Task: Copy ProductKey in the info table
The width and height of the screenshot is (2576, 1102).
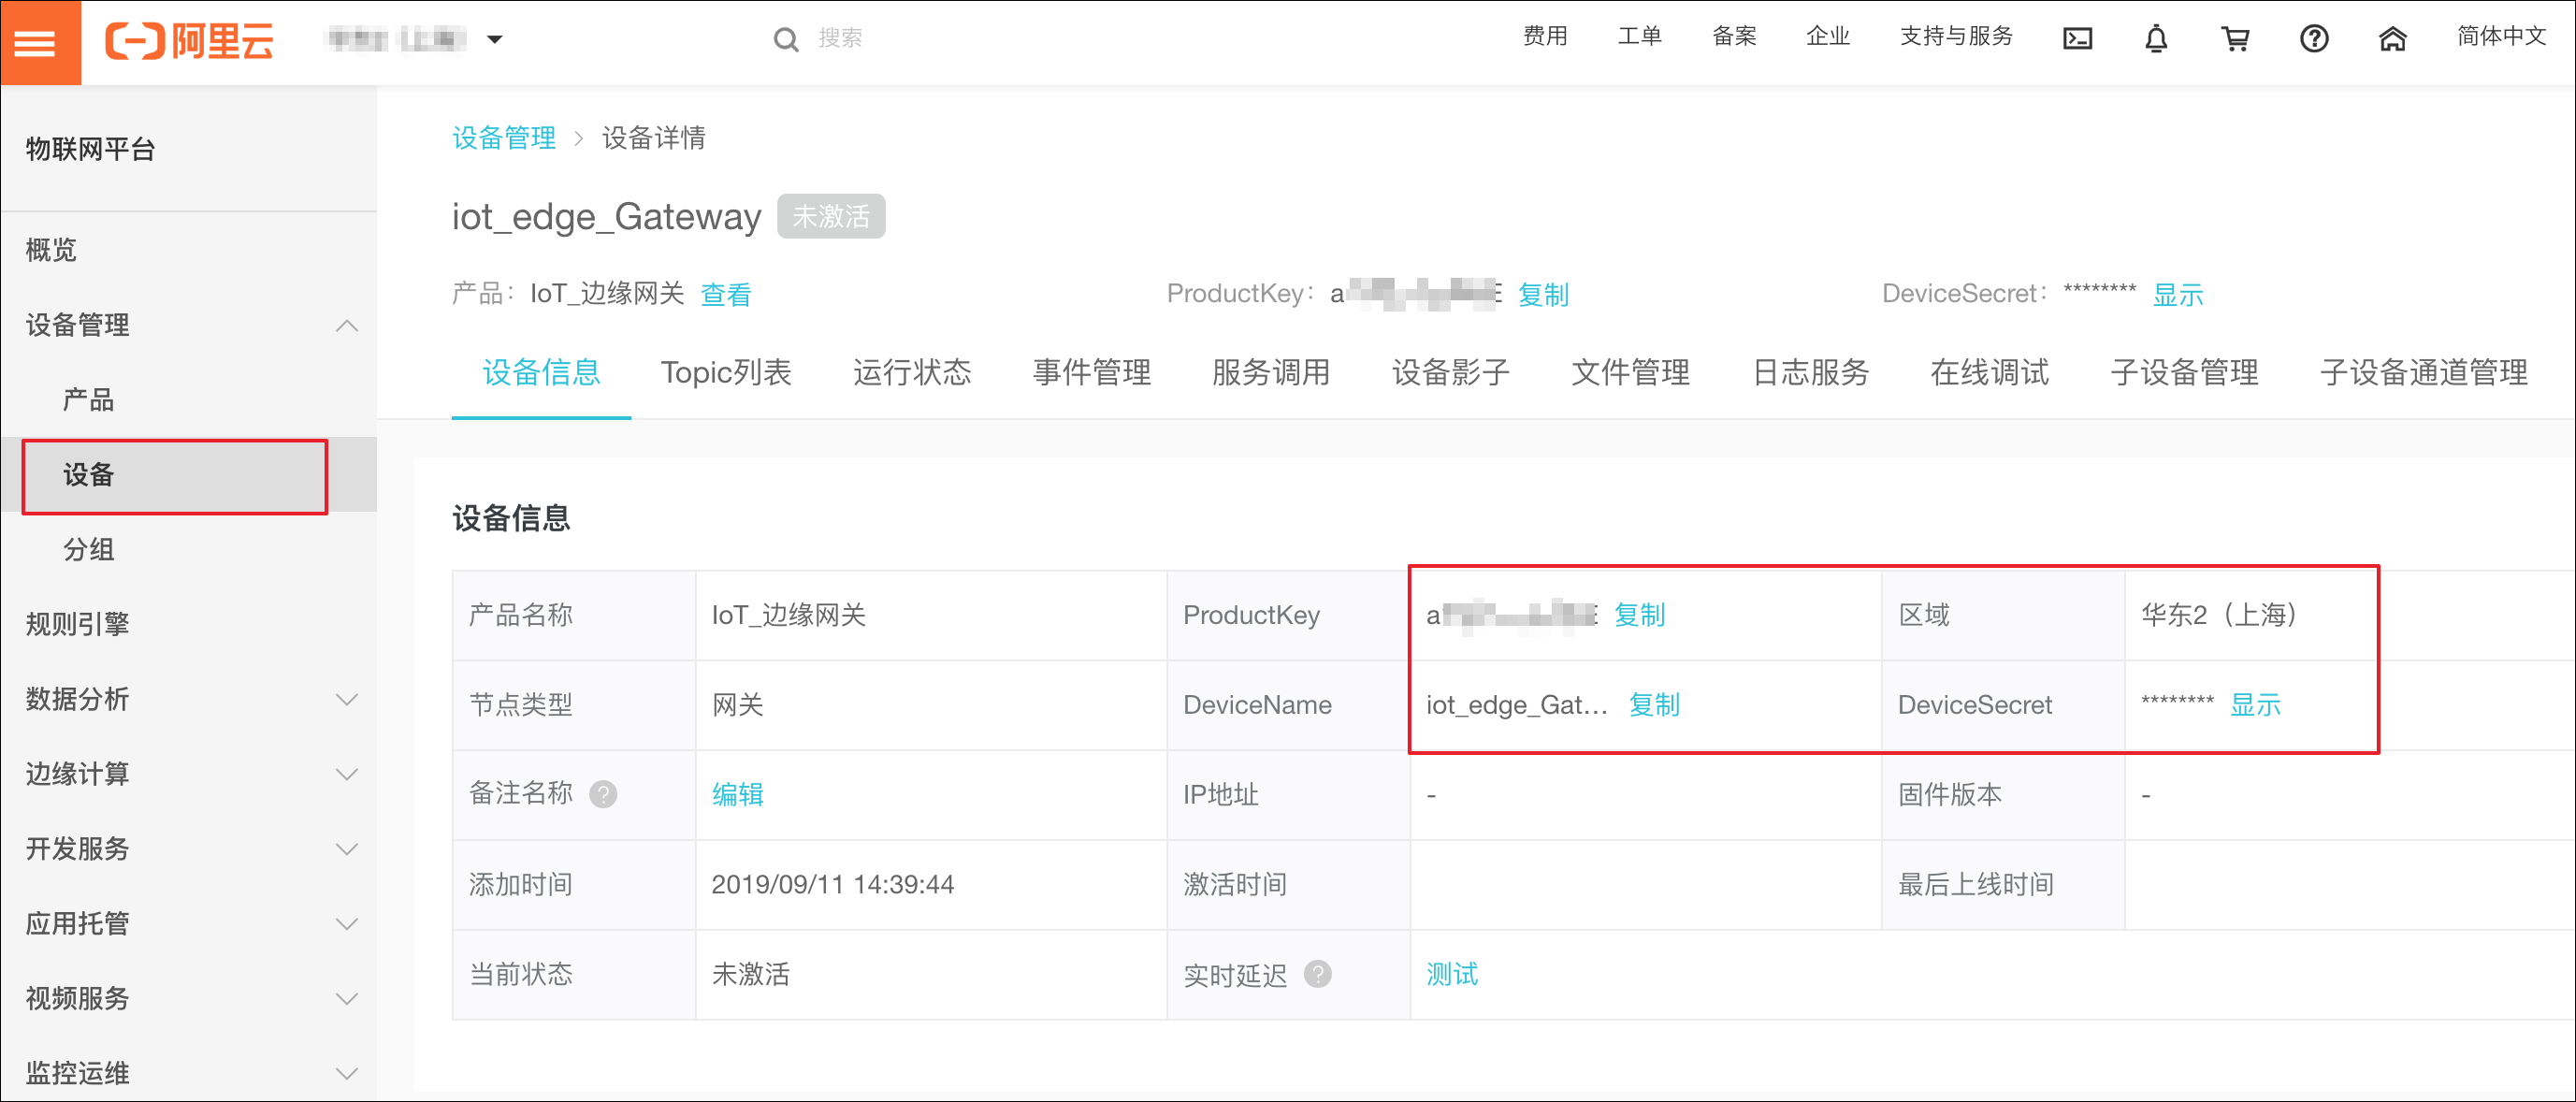Action: 1639,615
